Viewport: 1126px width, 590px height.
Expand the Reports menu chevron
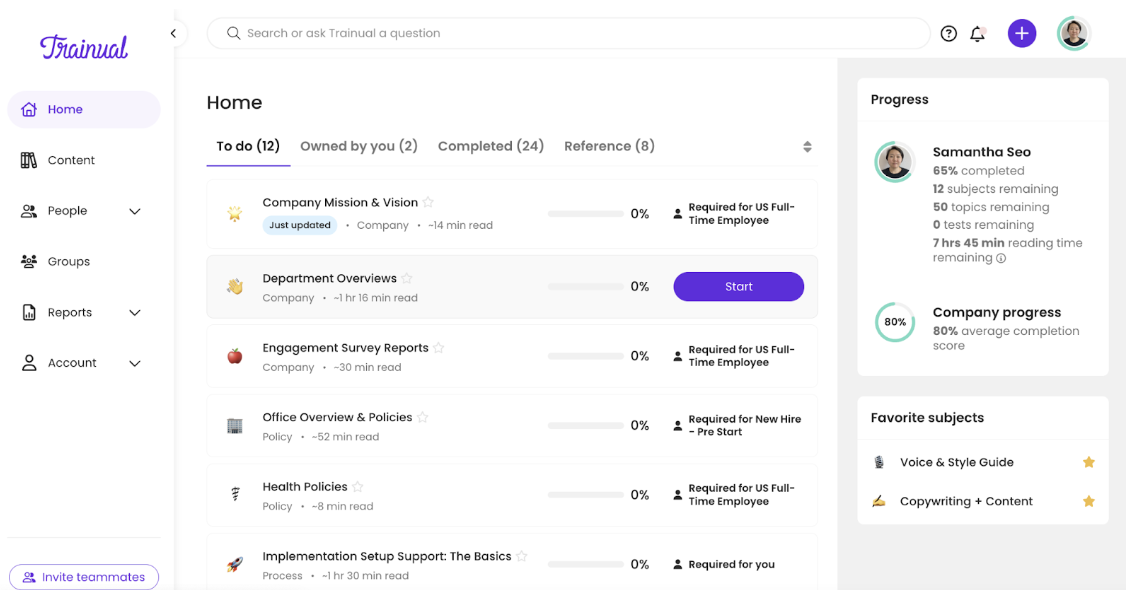(134, 312)
